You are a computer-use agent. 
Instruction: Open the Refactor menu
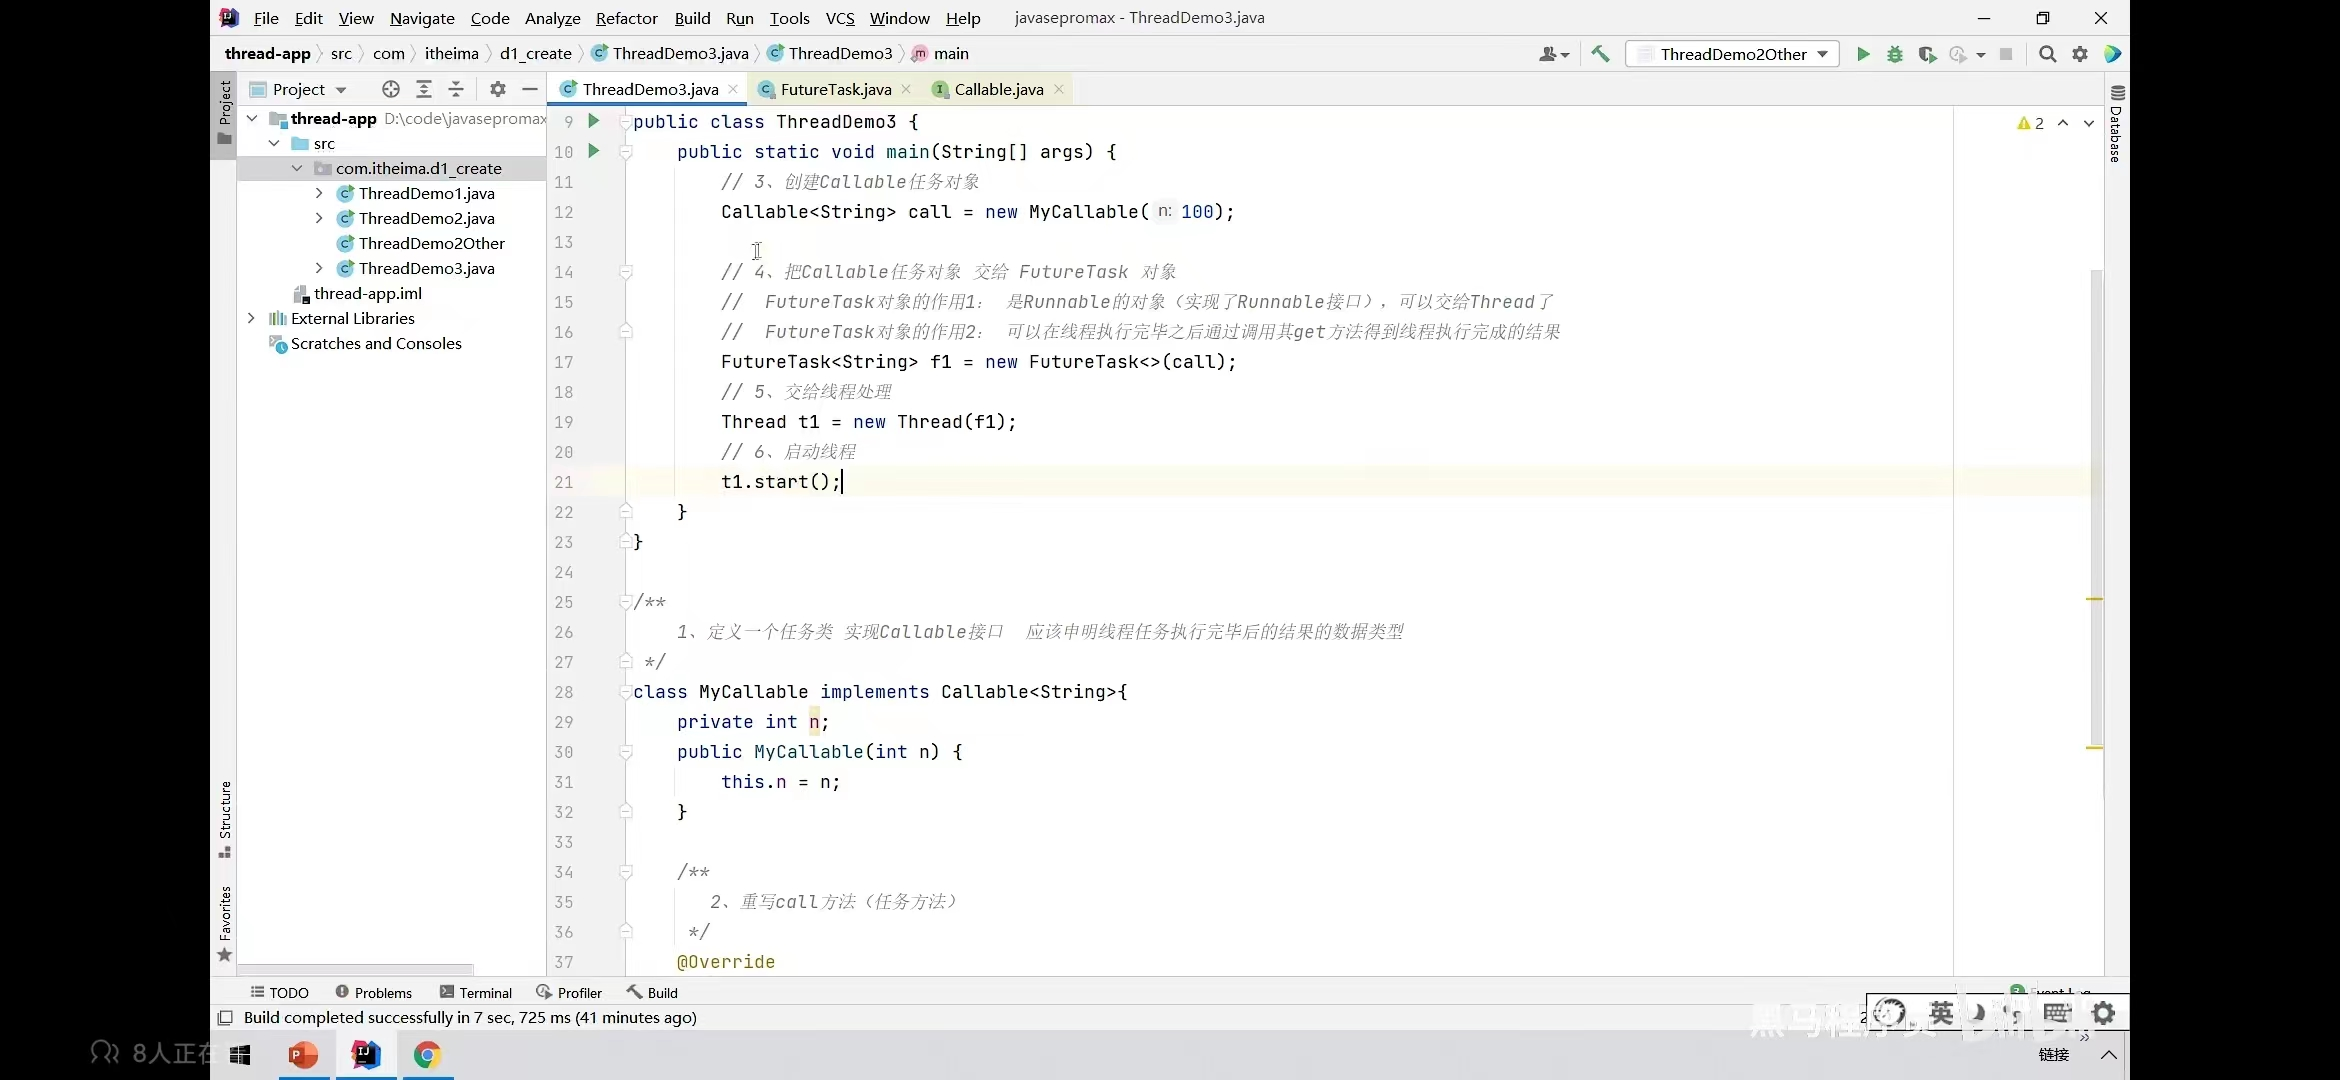click(x=626, y=18)
